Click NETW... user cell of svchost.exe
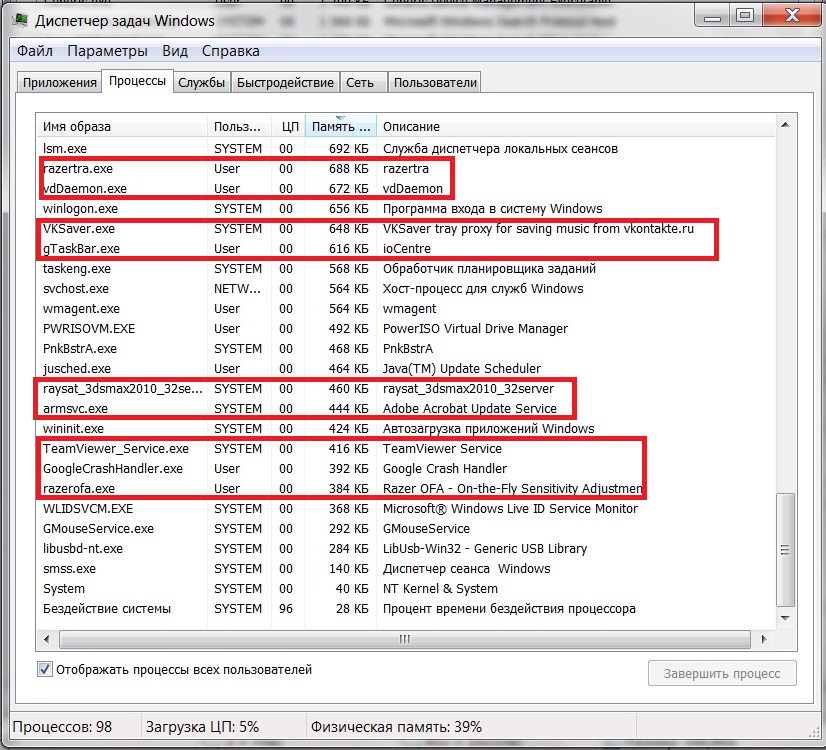 237,289
